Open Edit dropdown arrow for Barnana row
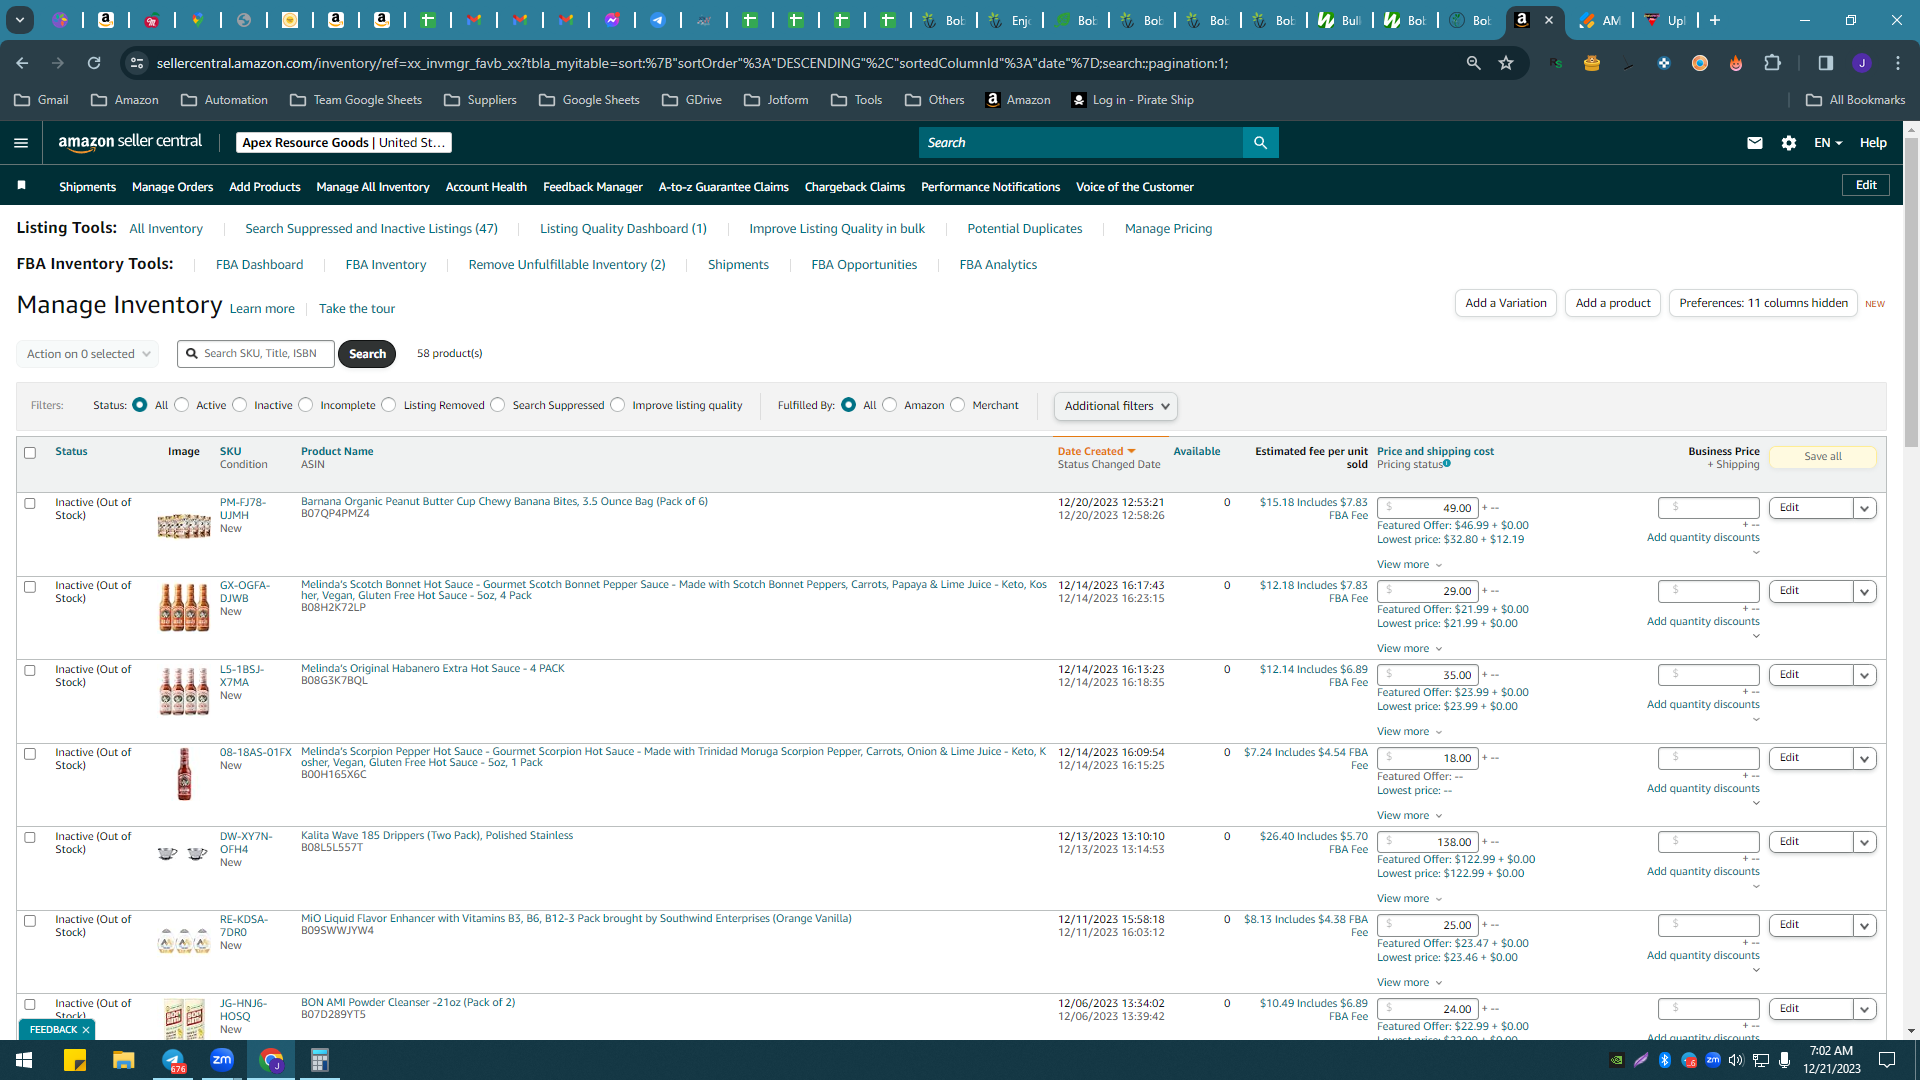Screen dimensions: 1920x1080 tap(1865, 509)
